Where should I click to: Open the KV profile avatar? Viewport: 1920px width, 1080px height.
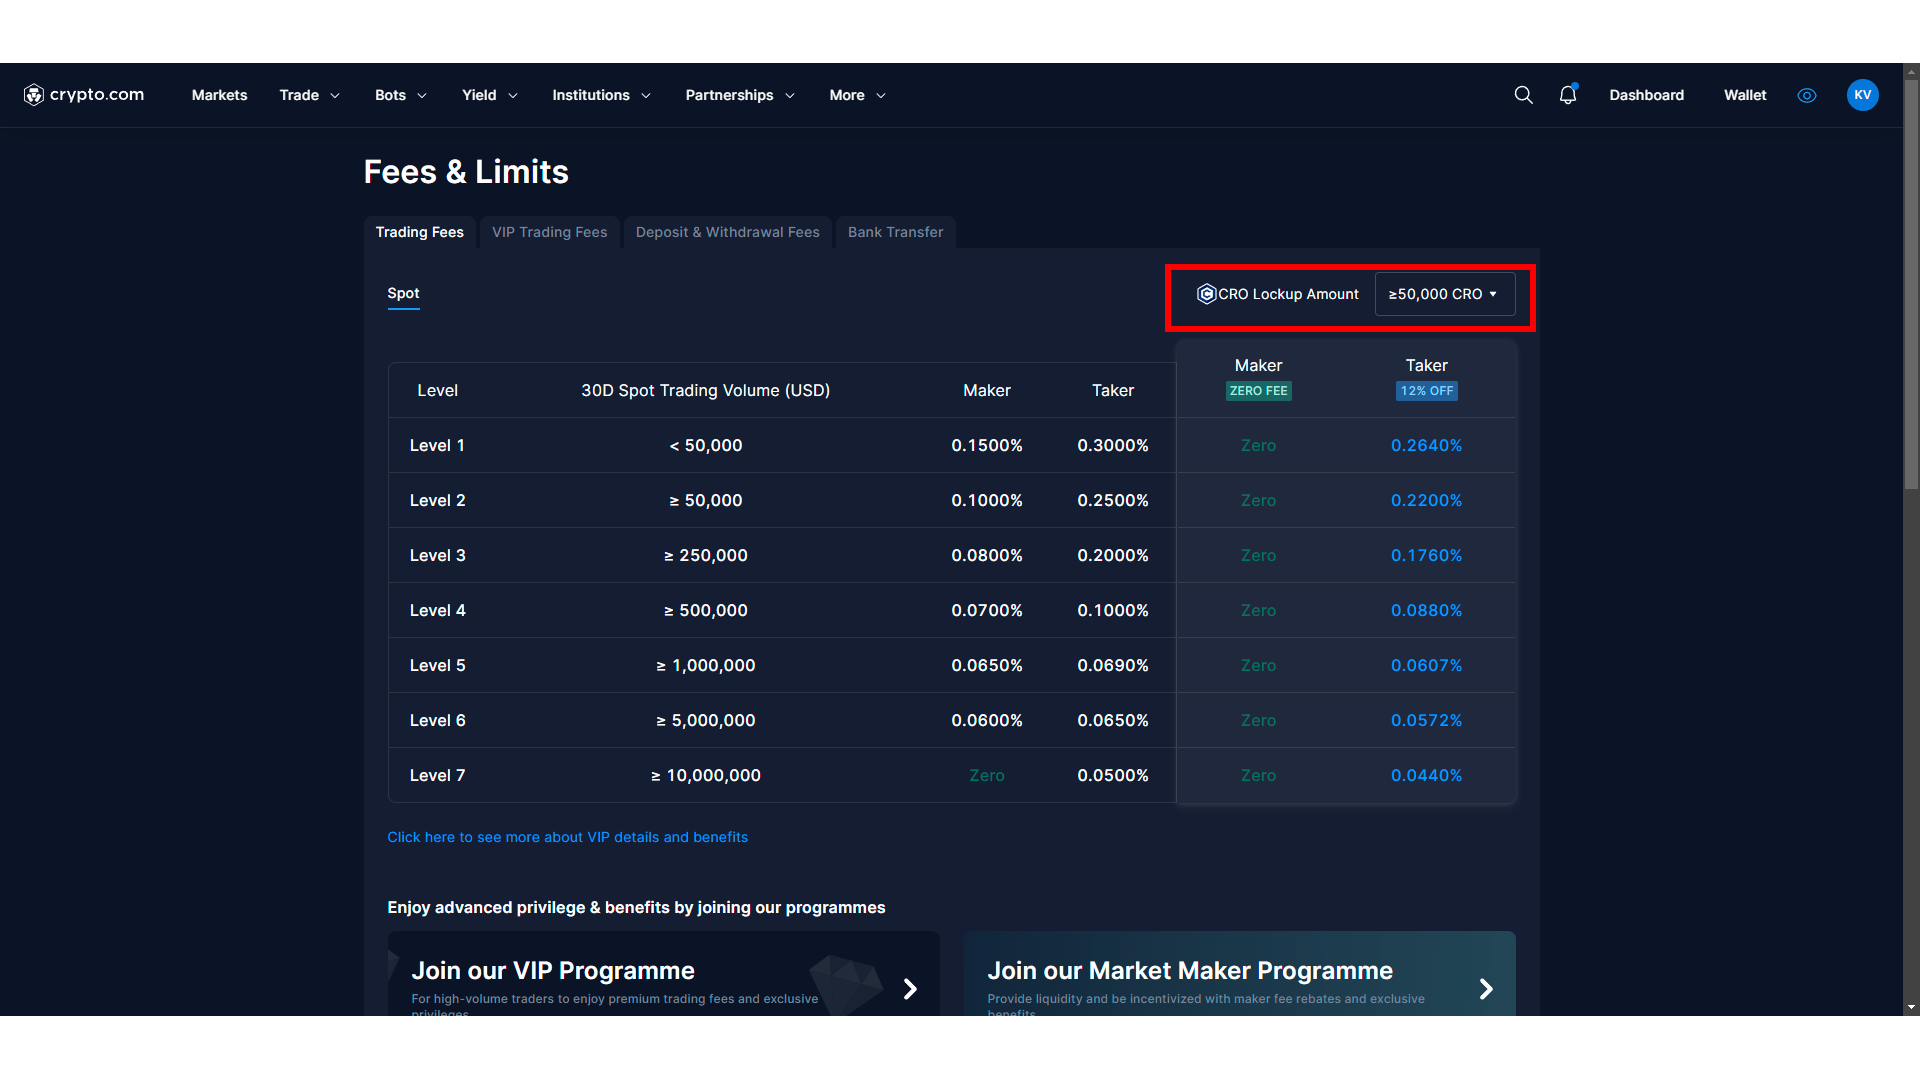(1862, 95)
